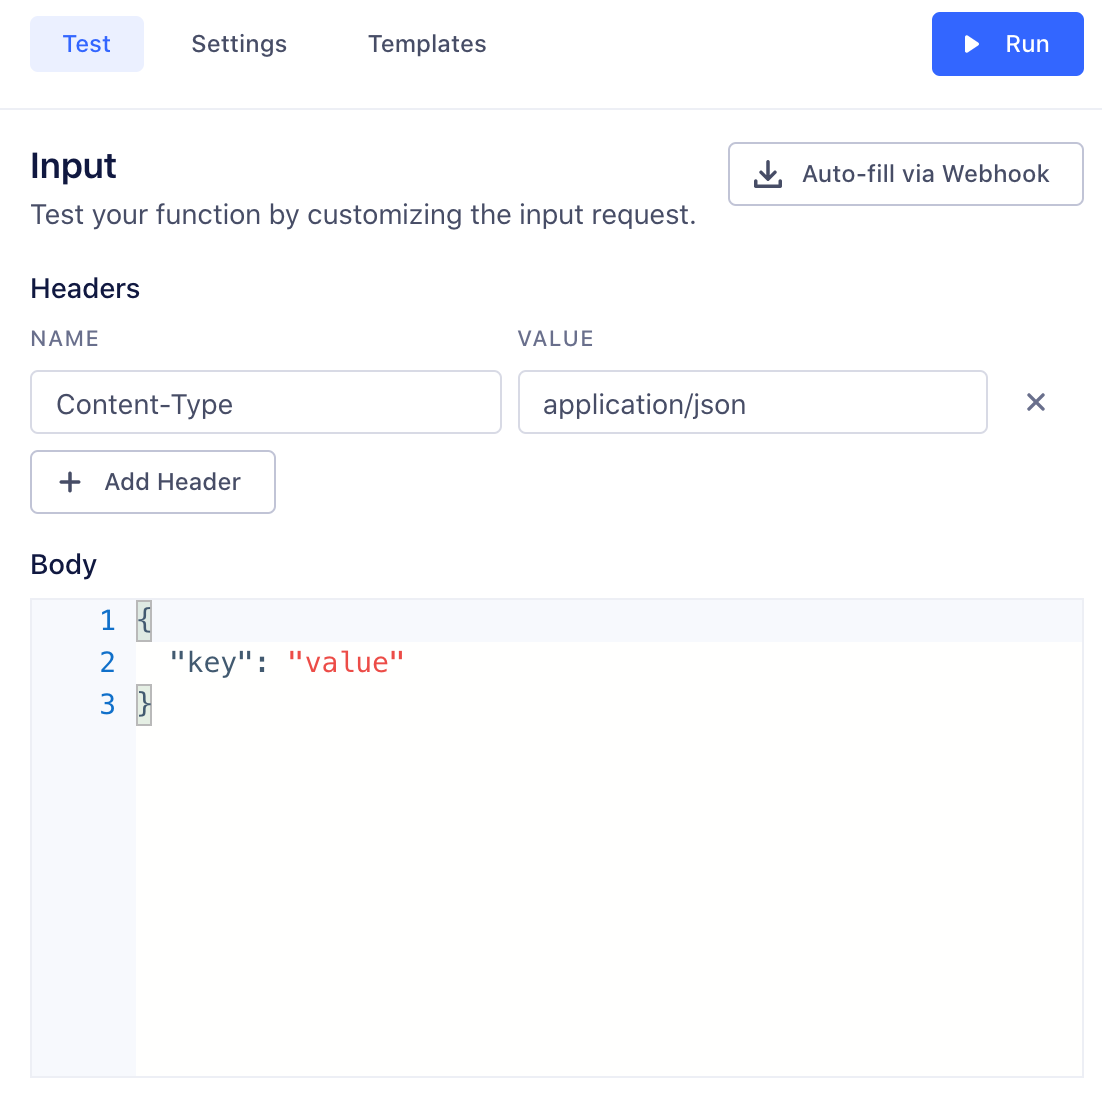Screen dimensions: 1102x1098
Task: Add a new header row
Action: click(152, 482)
